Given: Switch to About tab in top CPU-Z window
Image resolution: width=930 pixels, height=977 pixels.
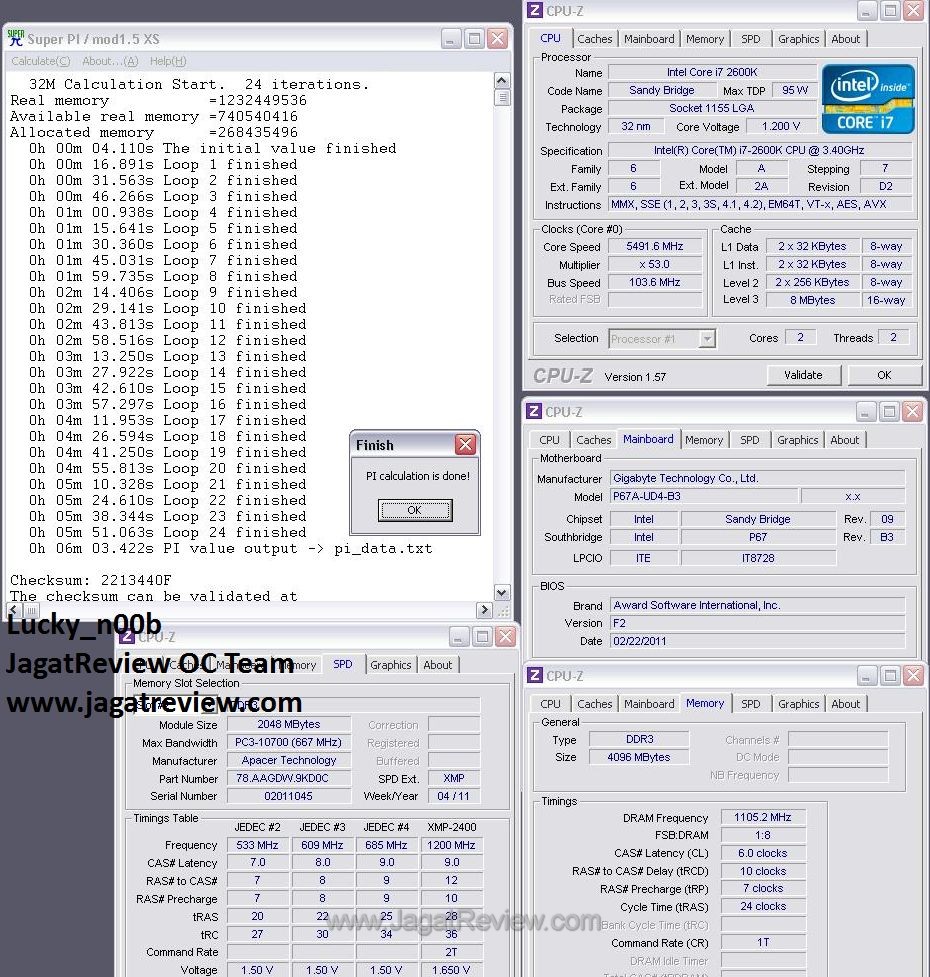Looking at the screenshot, I should 845,39.
